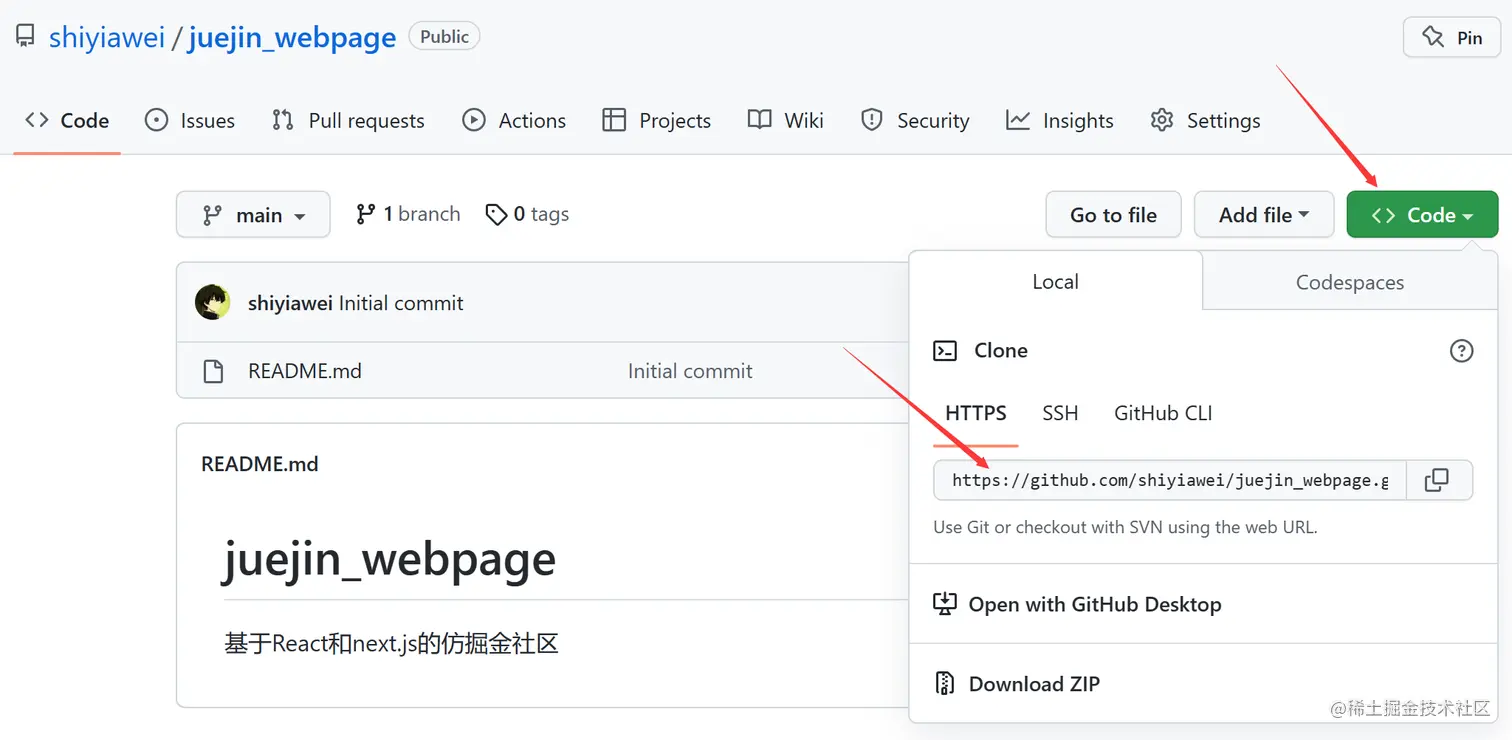Select the Code repository tab
This screenshot has height=740, width=1512.
(67, 121)
